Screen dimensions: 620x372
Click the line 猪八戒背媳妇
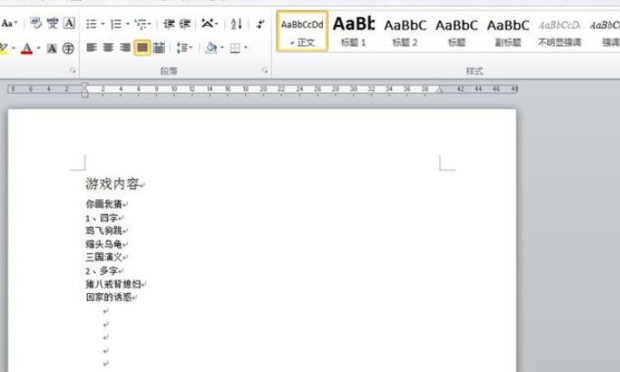pyautogui.click(x=113, y=284)
